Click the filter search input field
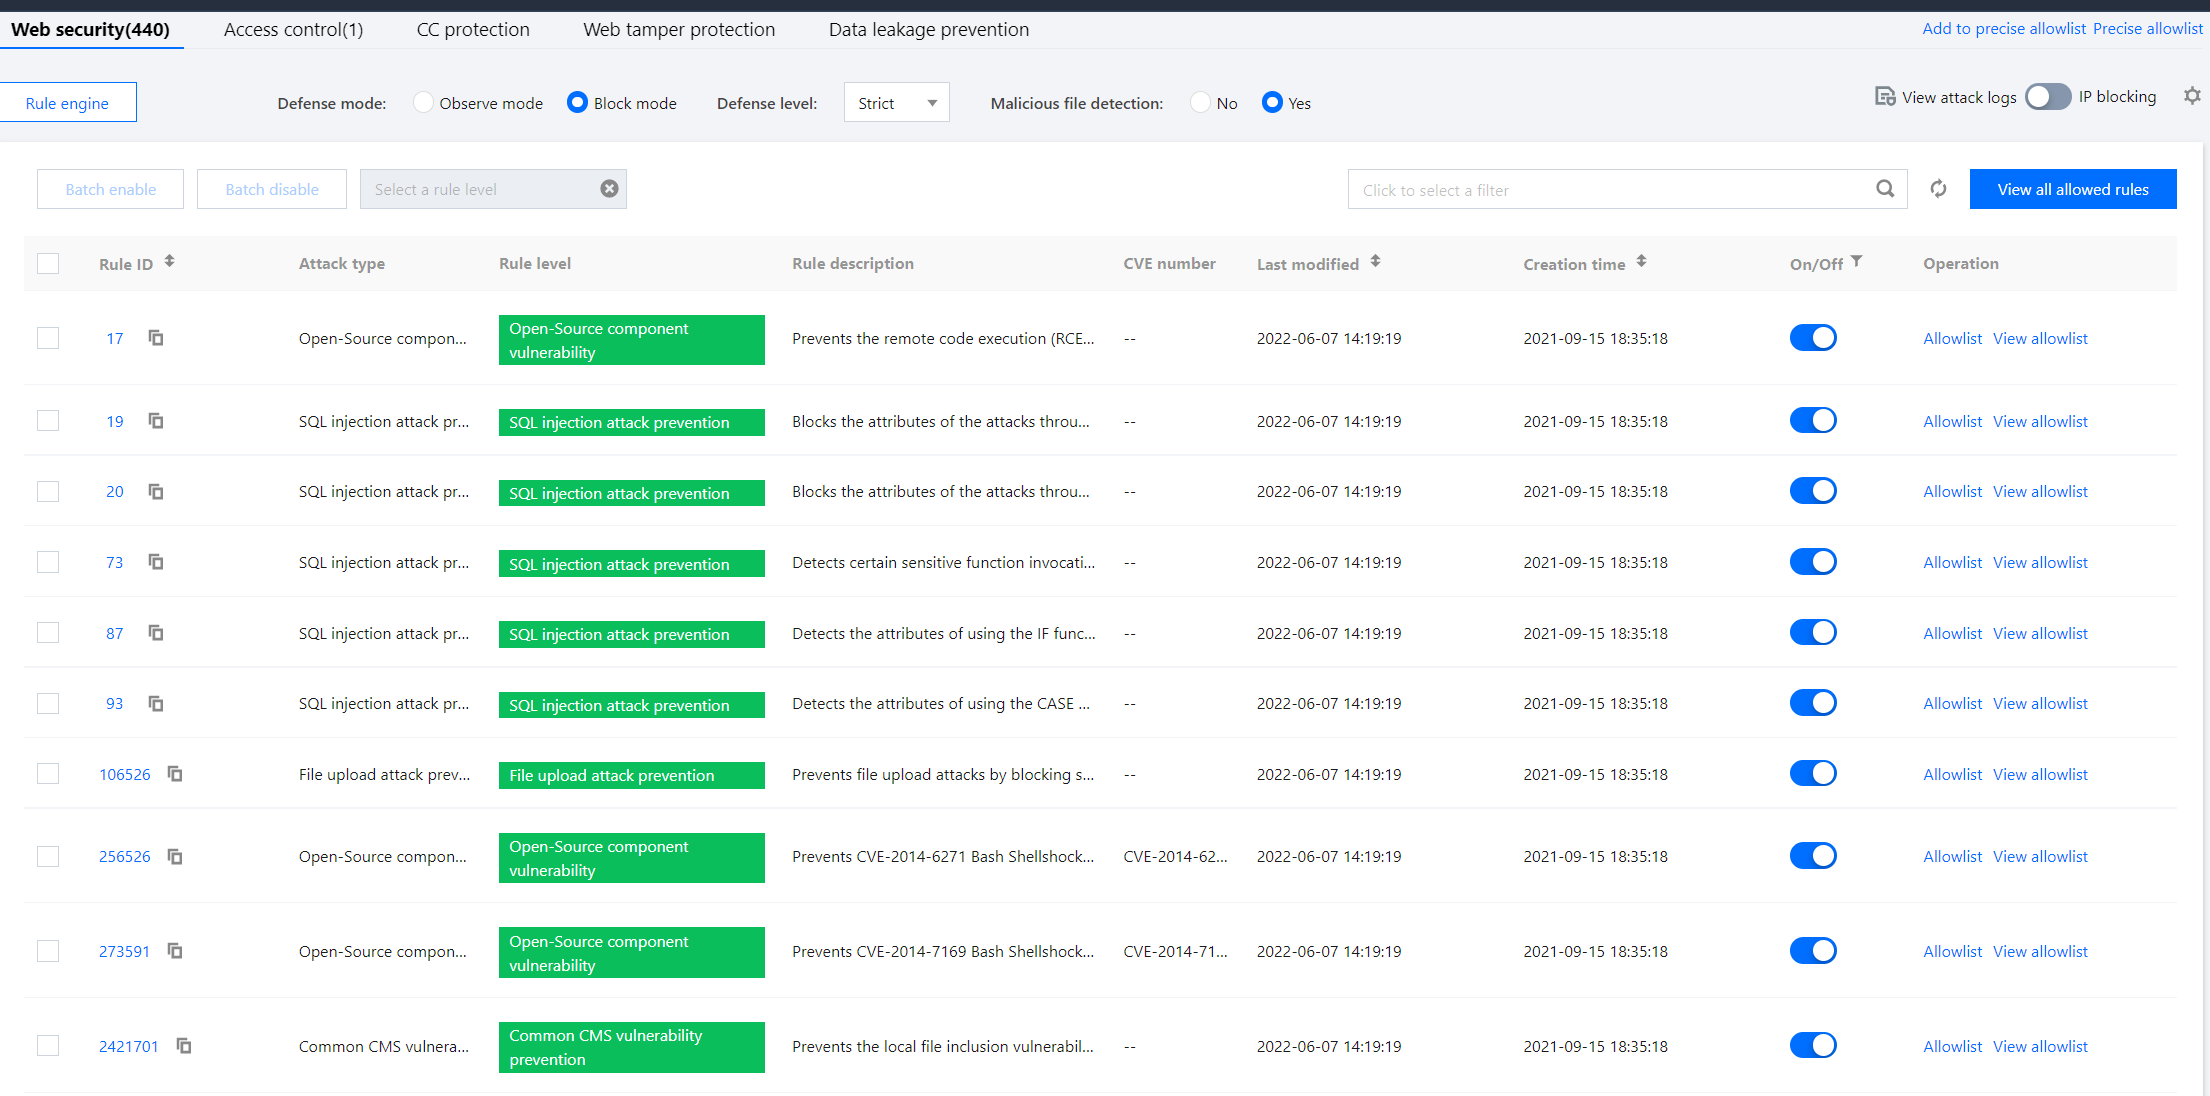The height and width of the screenshot is (1096, 2210). click(x=1610, y=189)
